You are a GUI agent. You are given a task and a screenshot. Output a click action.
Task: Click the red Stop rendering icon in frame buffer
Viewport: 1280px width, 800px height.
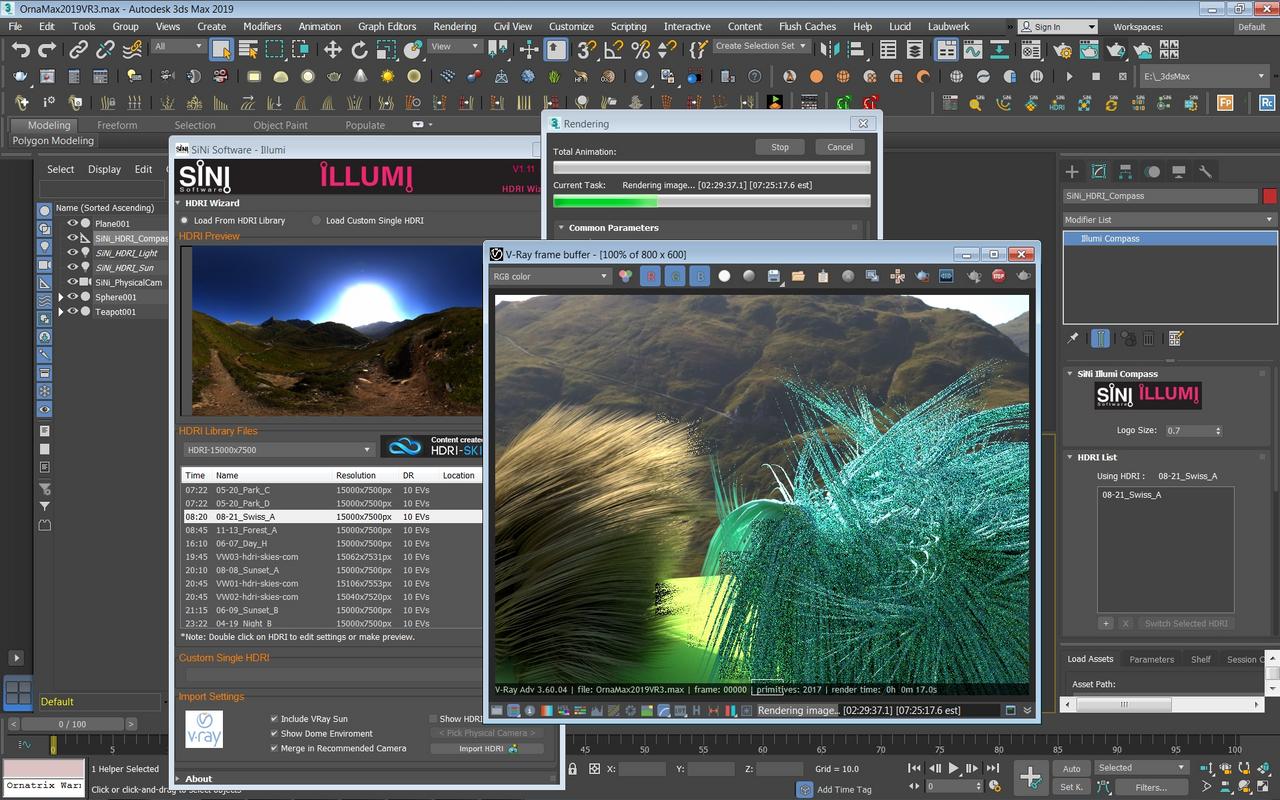[x=998, y=276]
